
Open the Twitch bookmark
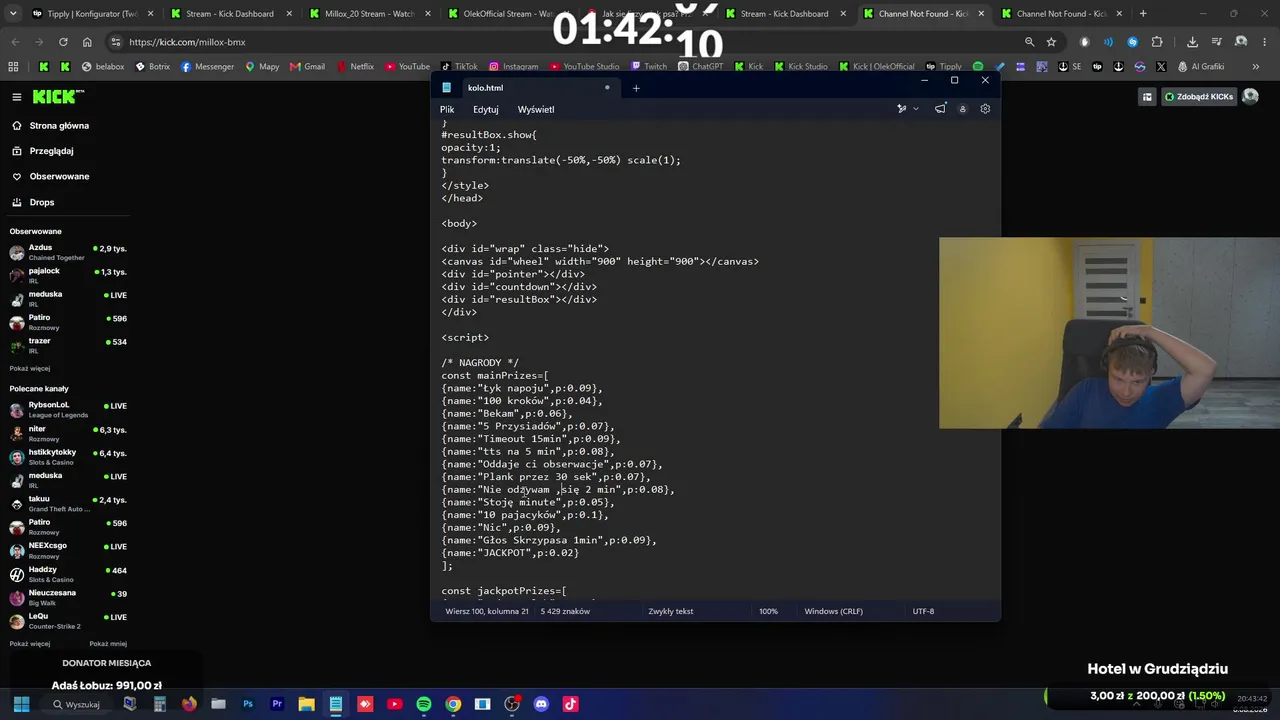[x=648, y=67]
